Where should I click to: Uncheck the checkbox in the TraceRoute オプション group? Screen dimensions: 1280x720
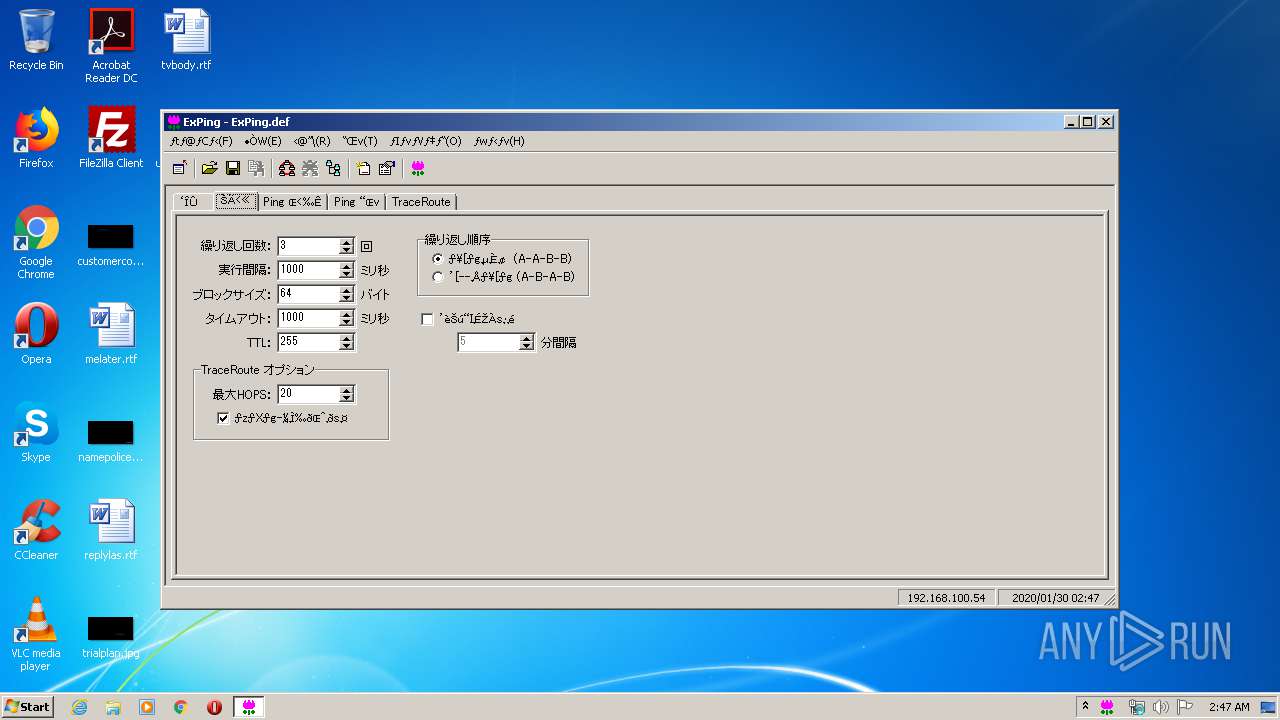pyautogui.click(x=223, y=418)
